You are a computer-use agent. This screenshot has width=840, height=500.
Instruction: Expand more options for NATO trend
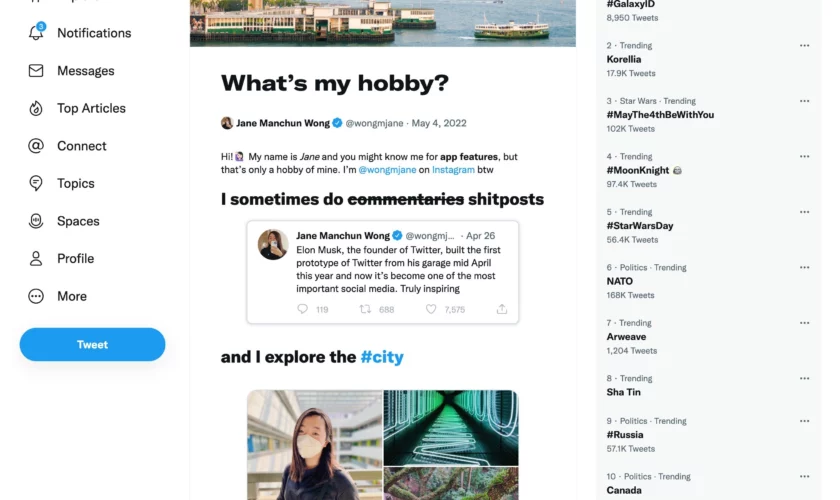(x=804, y=268)
